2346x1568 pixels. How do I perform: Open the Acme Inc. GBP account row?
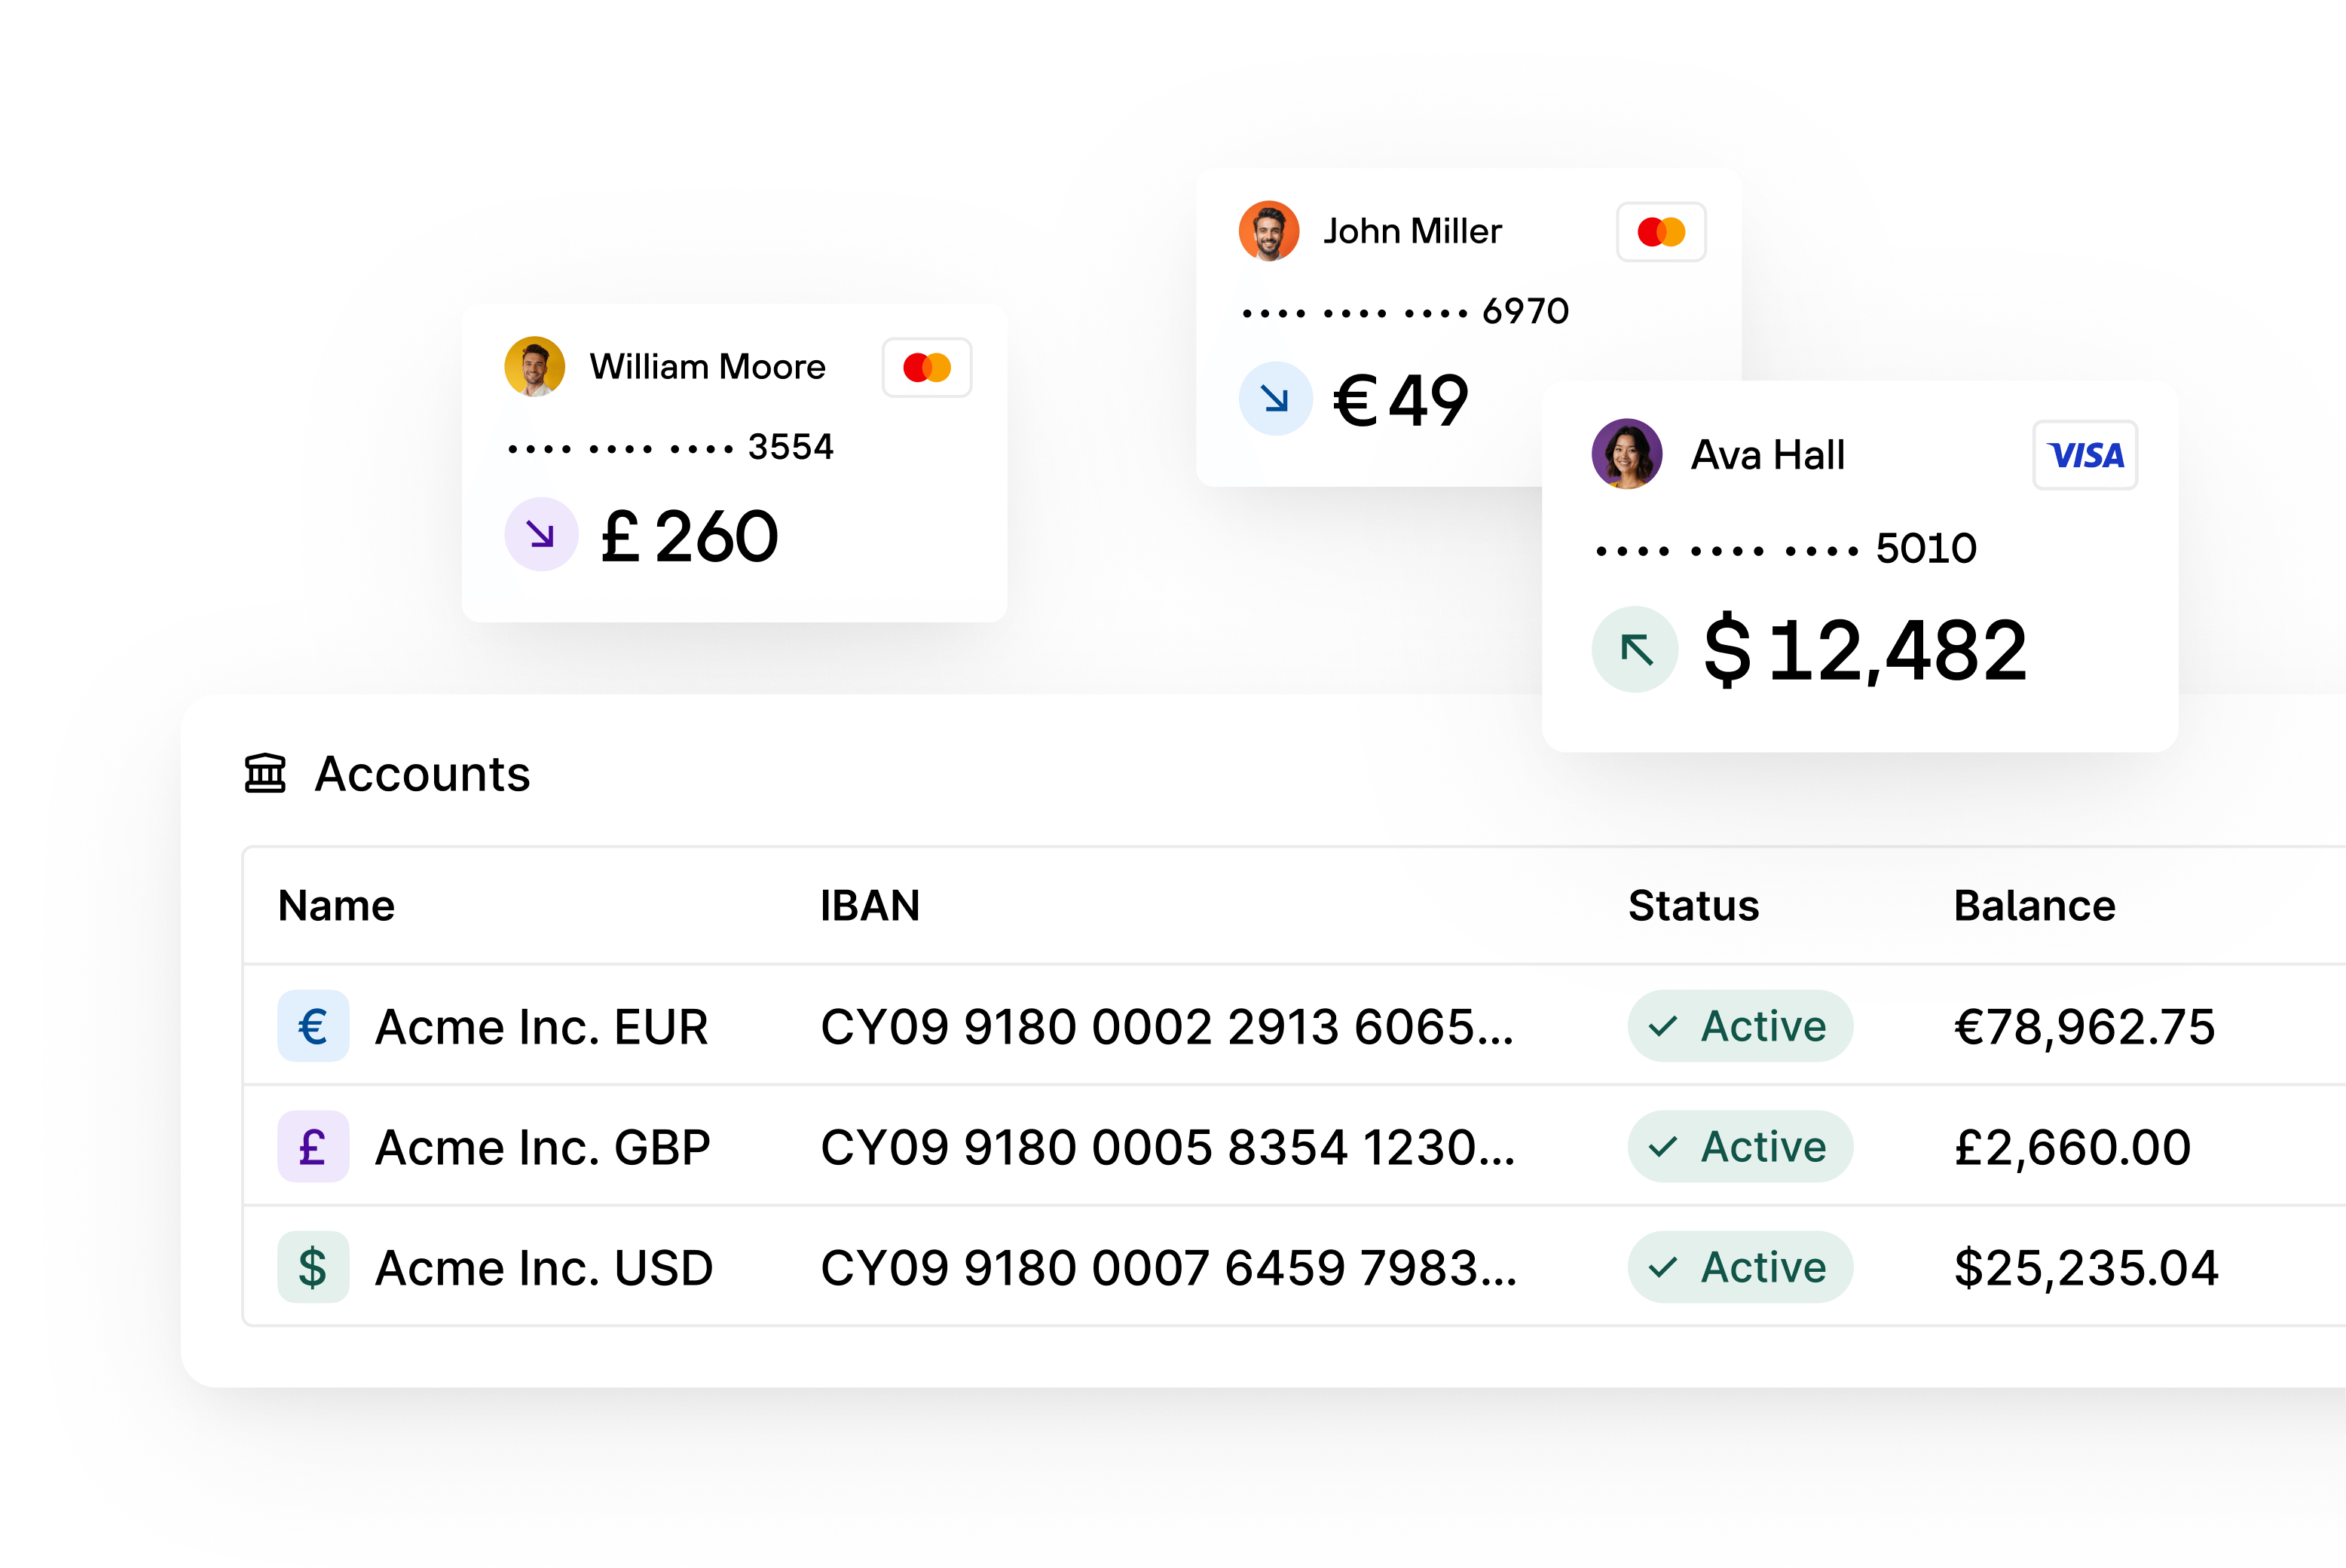pos(543,1147)
